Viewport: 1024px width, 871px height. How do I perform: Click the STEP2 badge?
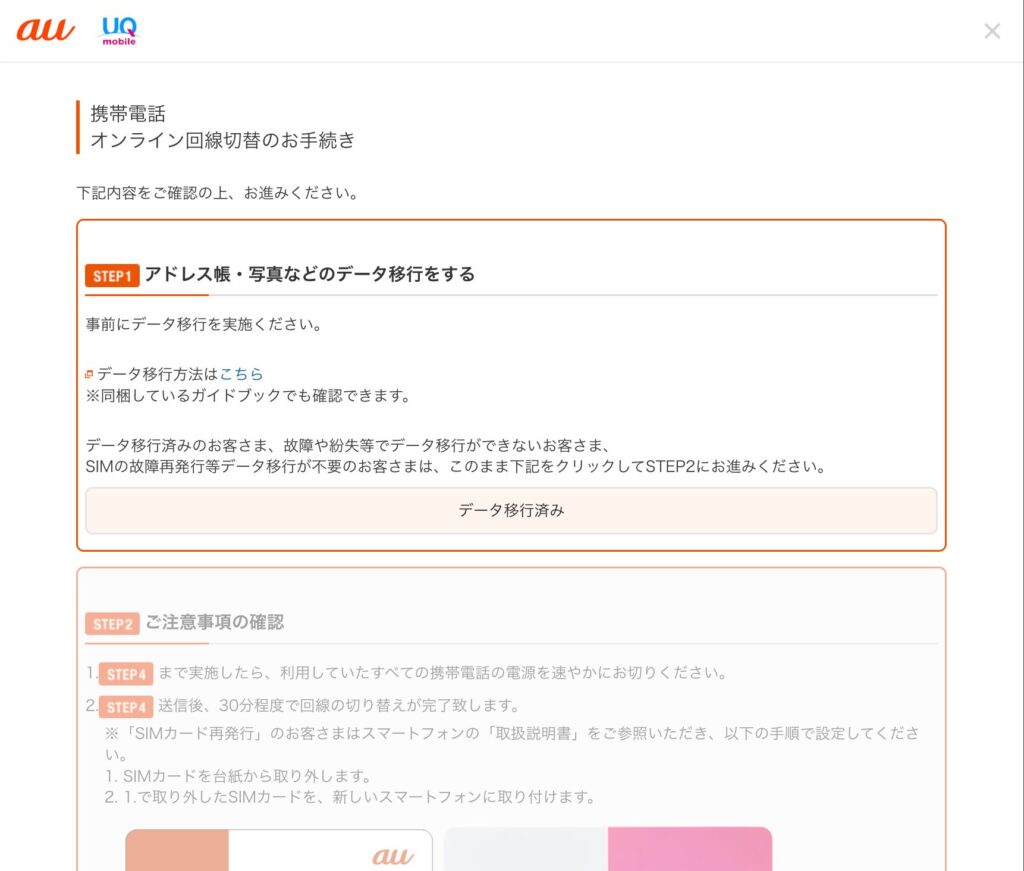[x=112, y=624]
